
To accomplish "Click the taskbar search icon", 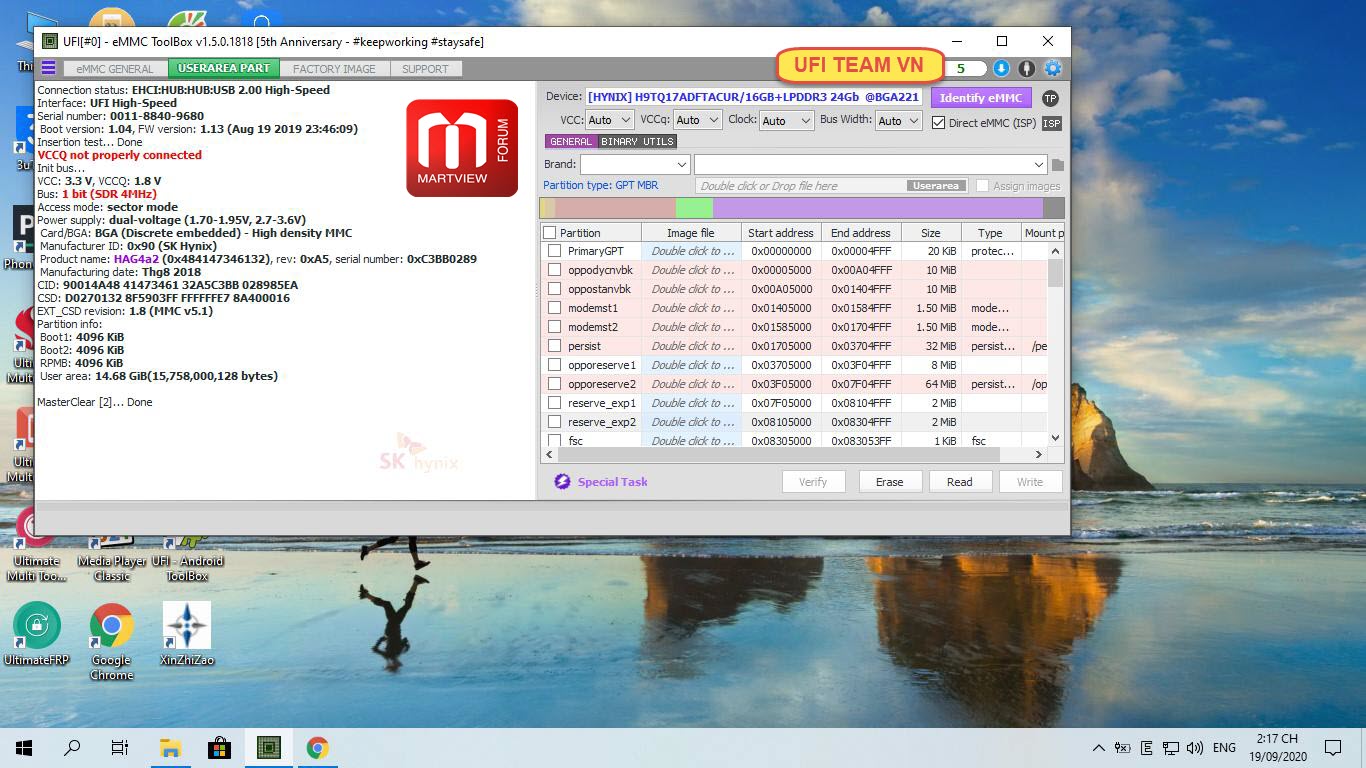I will point(72,748).
